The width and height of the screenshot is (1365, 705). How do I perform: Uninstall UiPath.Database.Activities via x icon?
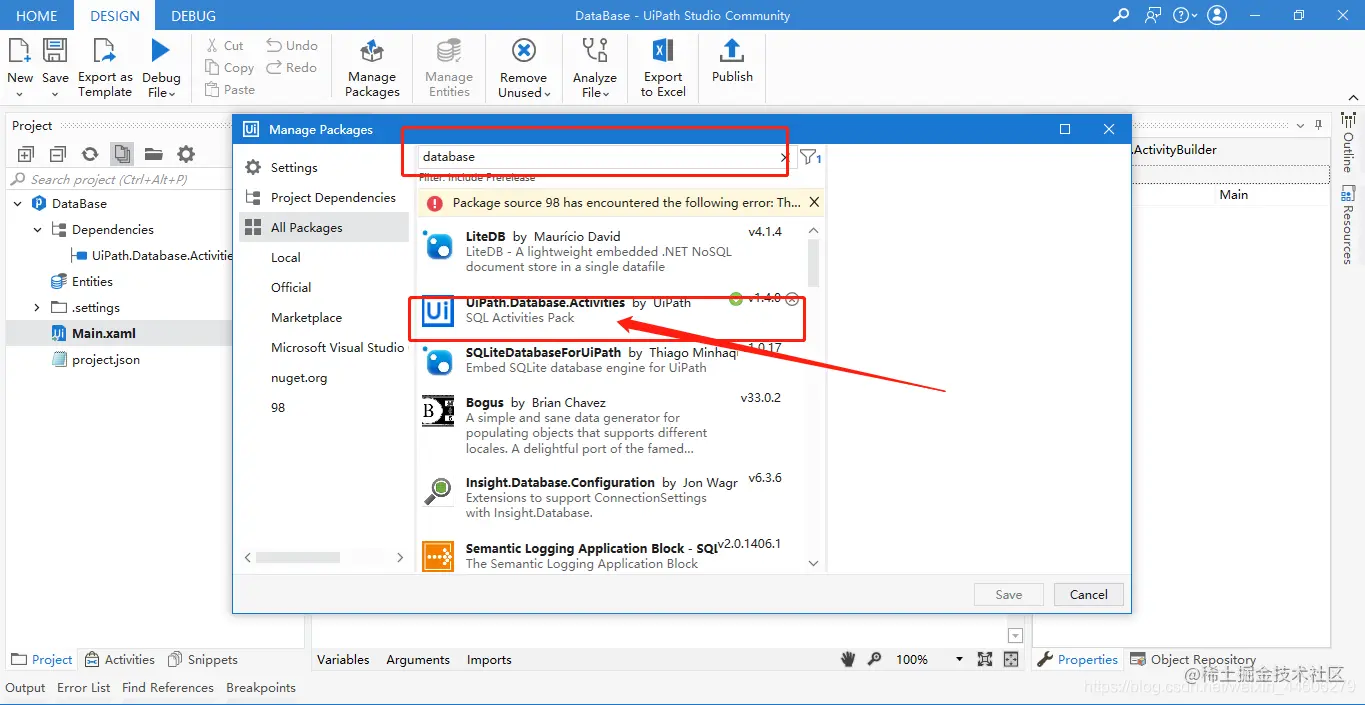click(x=792, y=299)
